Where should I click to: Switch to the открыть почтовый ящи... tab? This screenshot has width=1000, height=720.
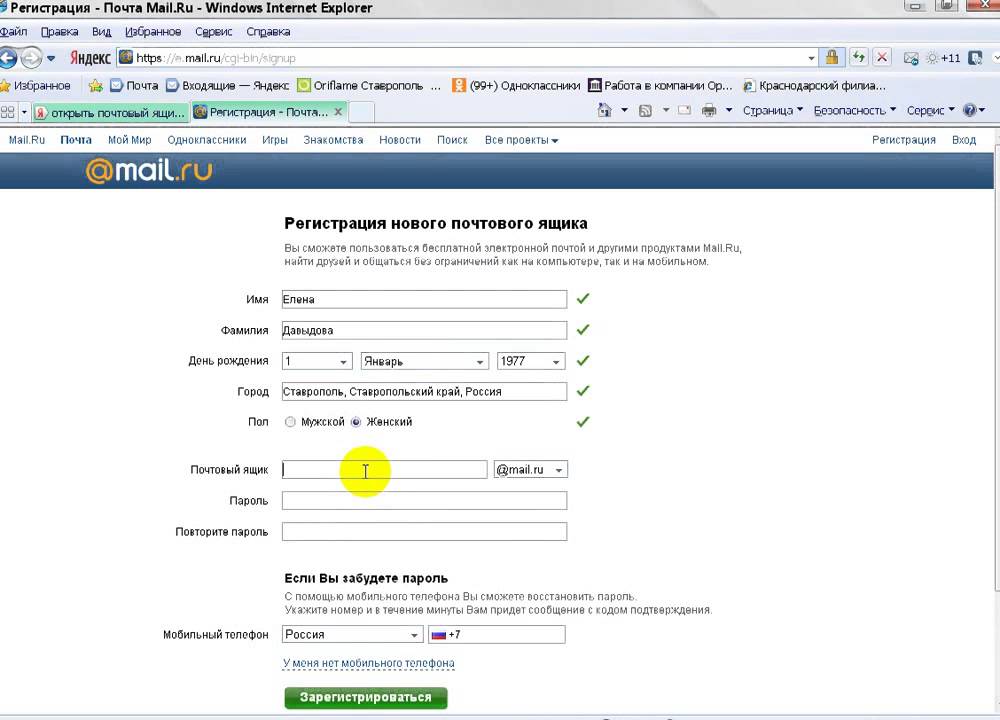click(x=111, y=113)
